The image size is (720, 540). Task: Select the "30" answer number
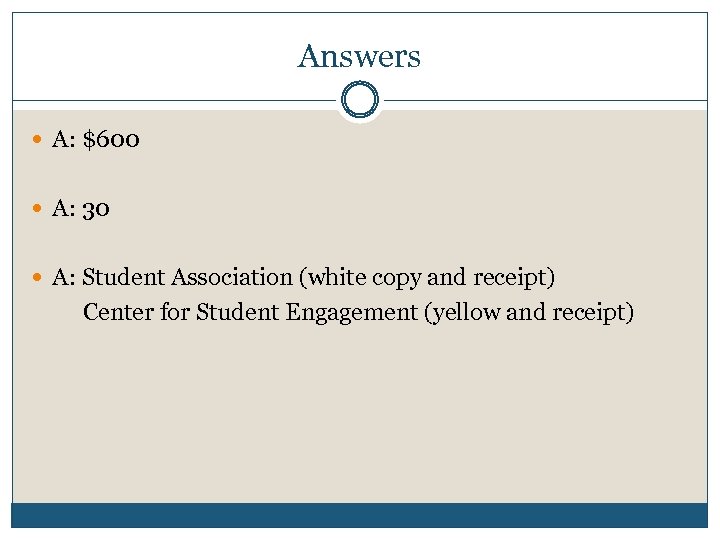[97, 209]
